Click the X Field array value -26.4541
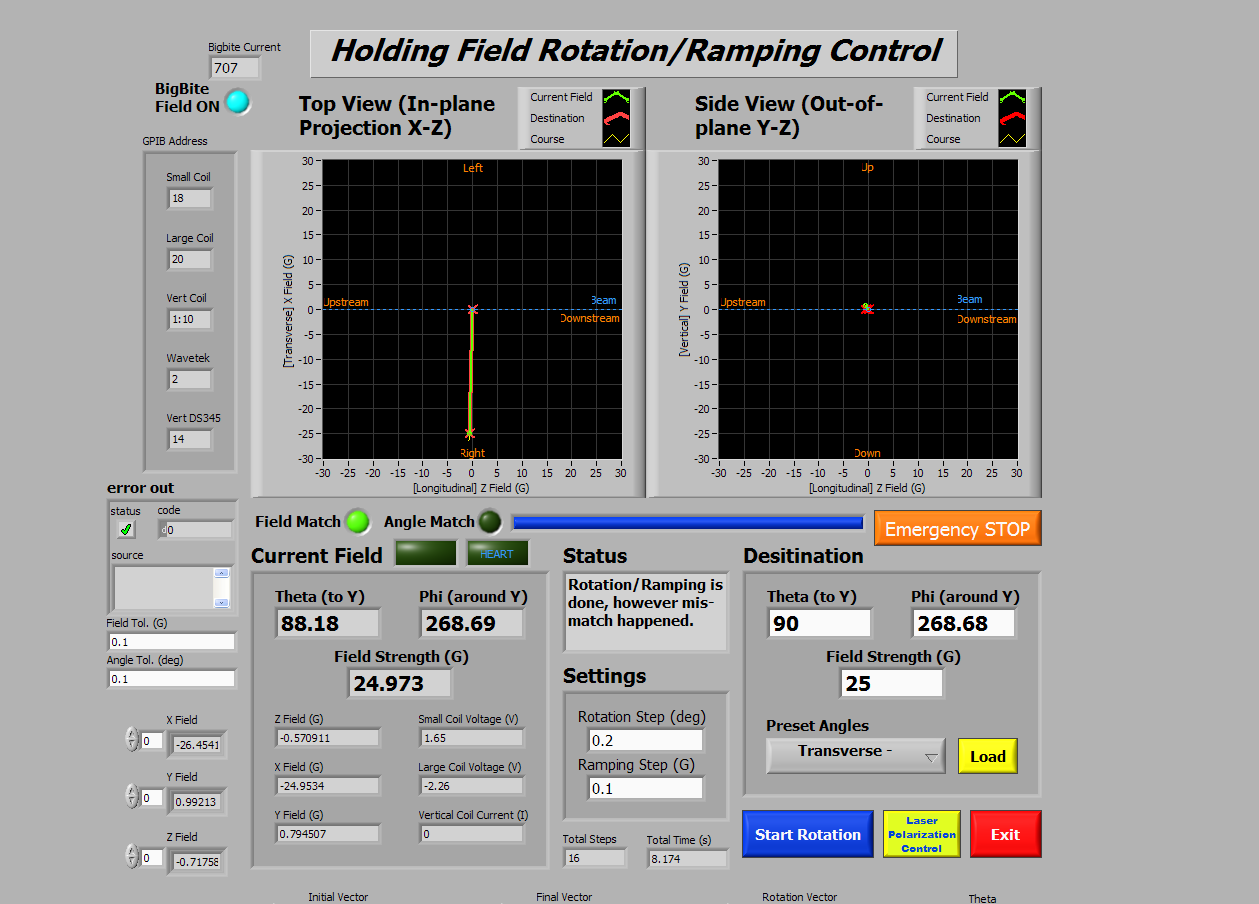This screenshot has width=1259, height=904. (196, 745)
